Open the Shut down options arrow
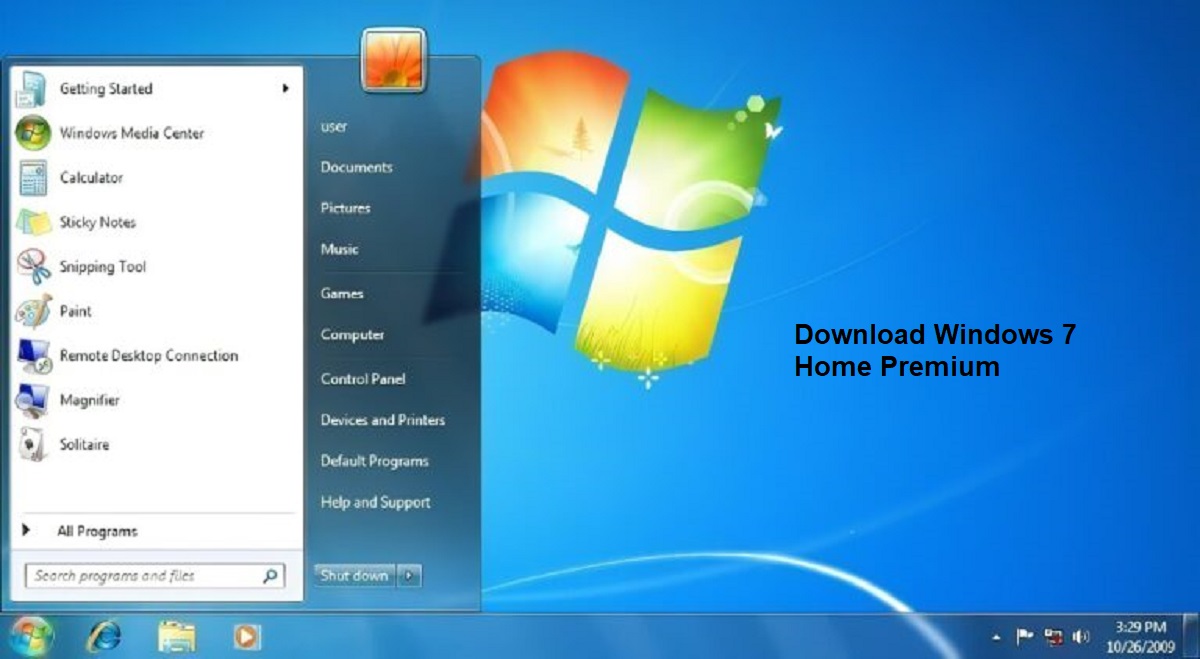1200x659 pixels. pyautogui.click(x=410, y=576)
